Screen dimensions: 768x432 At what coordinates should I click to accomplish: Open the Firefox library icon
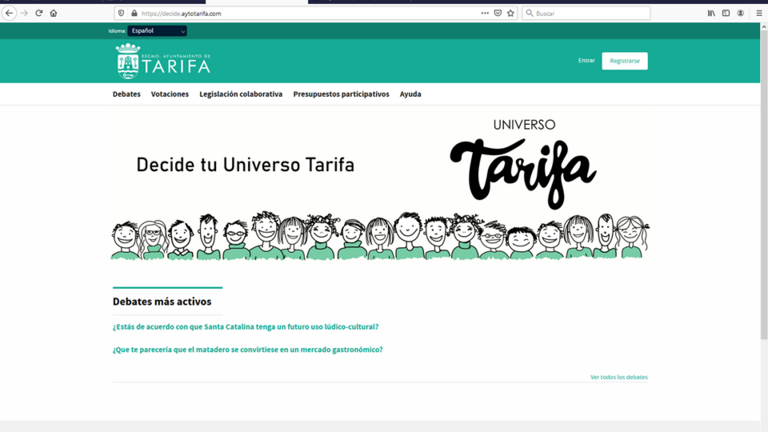711,13
